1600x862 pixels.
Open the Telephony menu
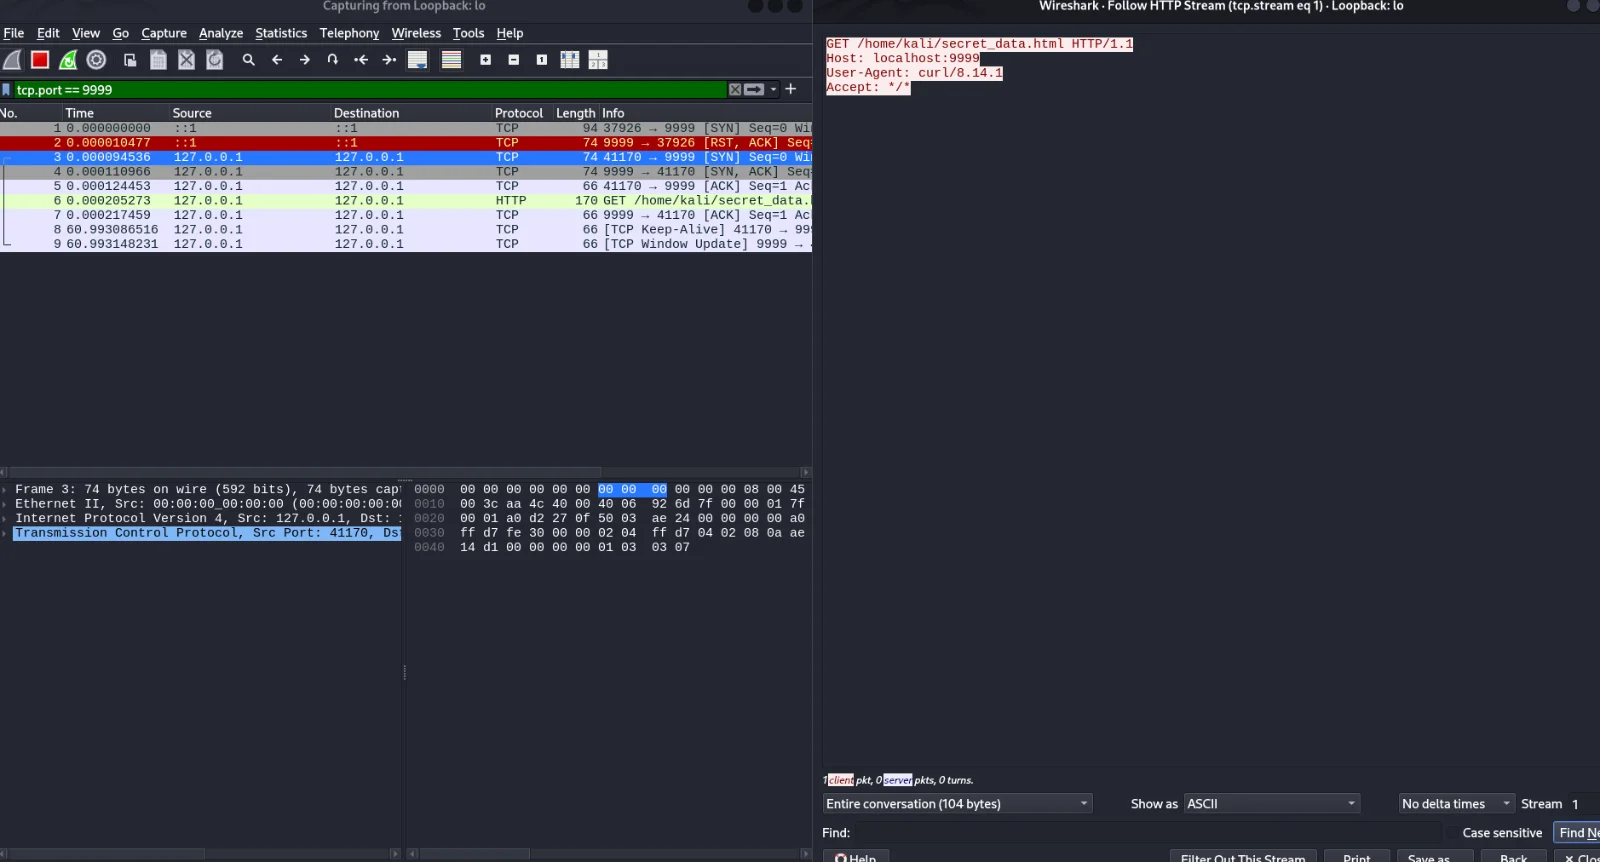tap(349, 33)
